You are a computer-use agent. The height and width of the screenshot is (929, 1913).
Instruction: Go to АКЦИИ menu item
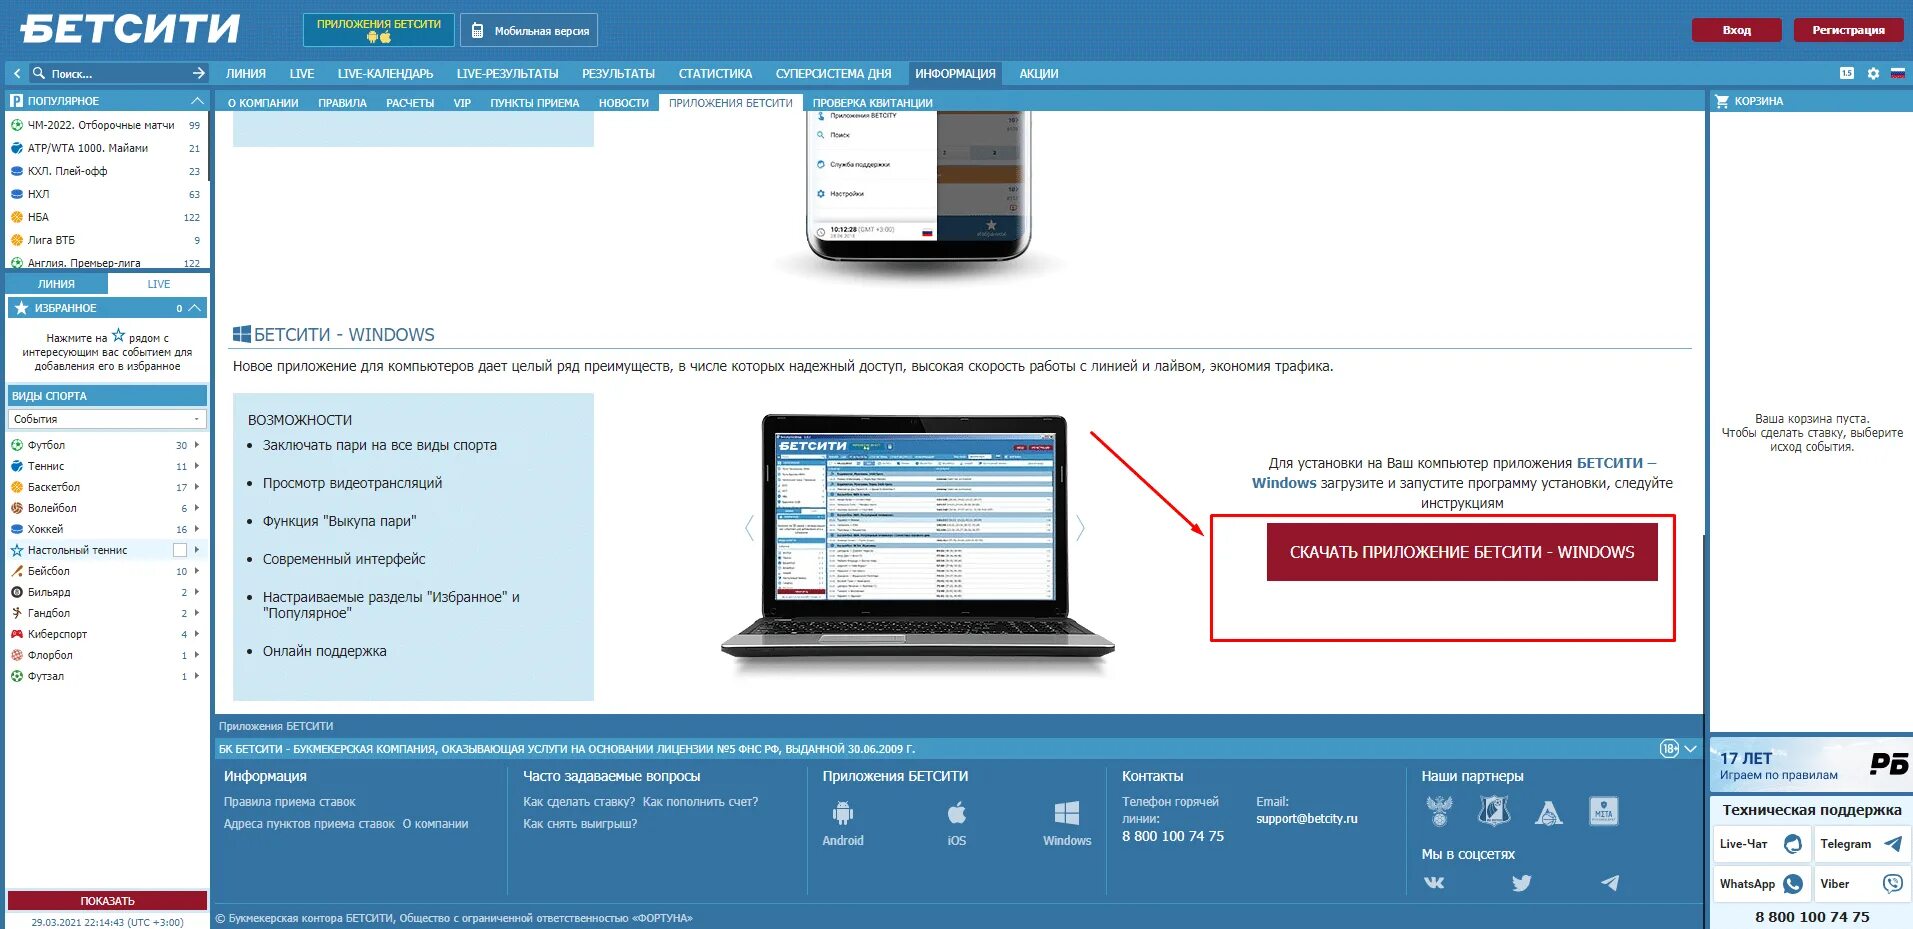1039,73
